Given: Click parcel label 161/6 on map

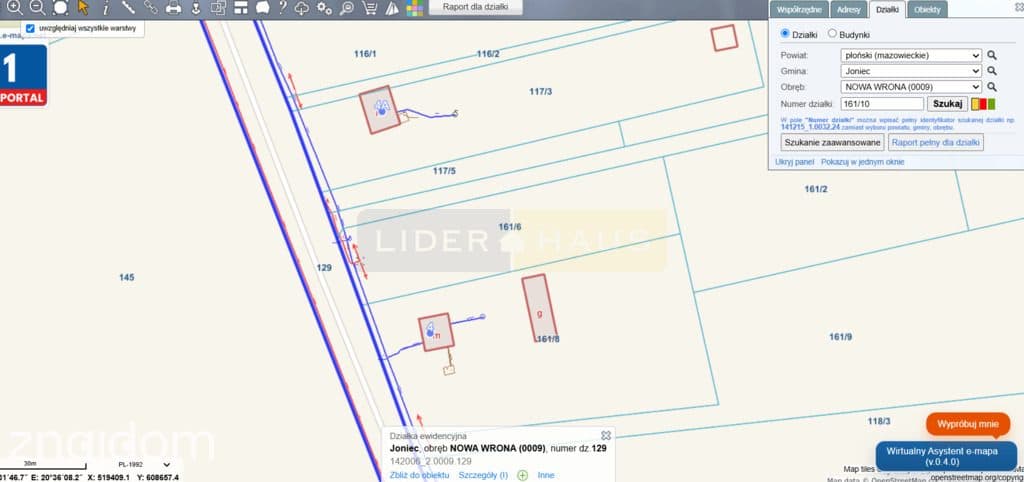Looking at the screenshot, I should (x=510, y=227).
